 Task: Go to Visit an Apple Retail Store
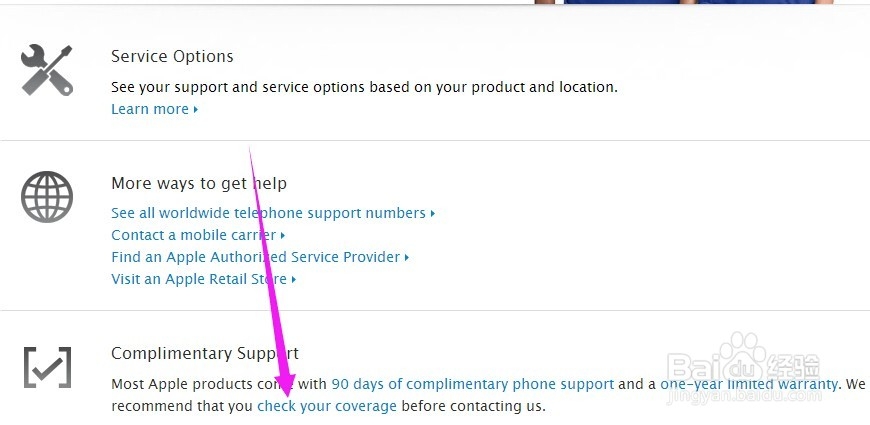pos(199,279)
